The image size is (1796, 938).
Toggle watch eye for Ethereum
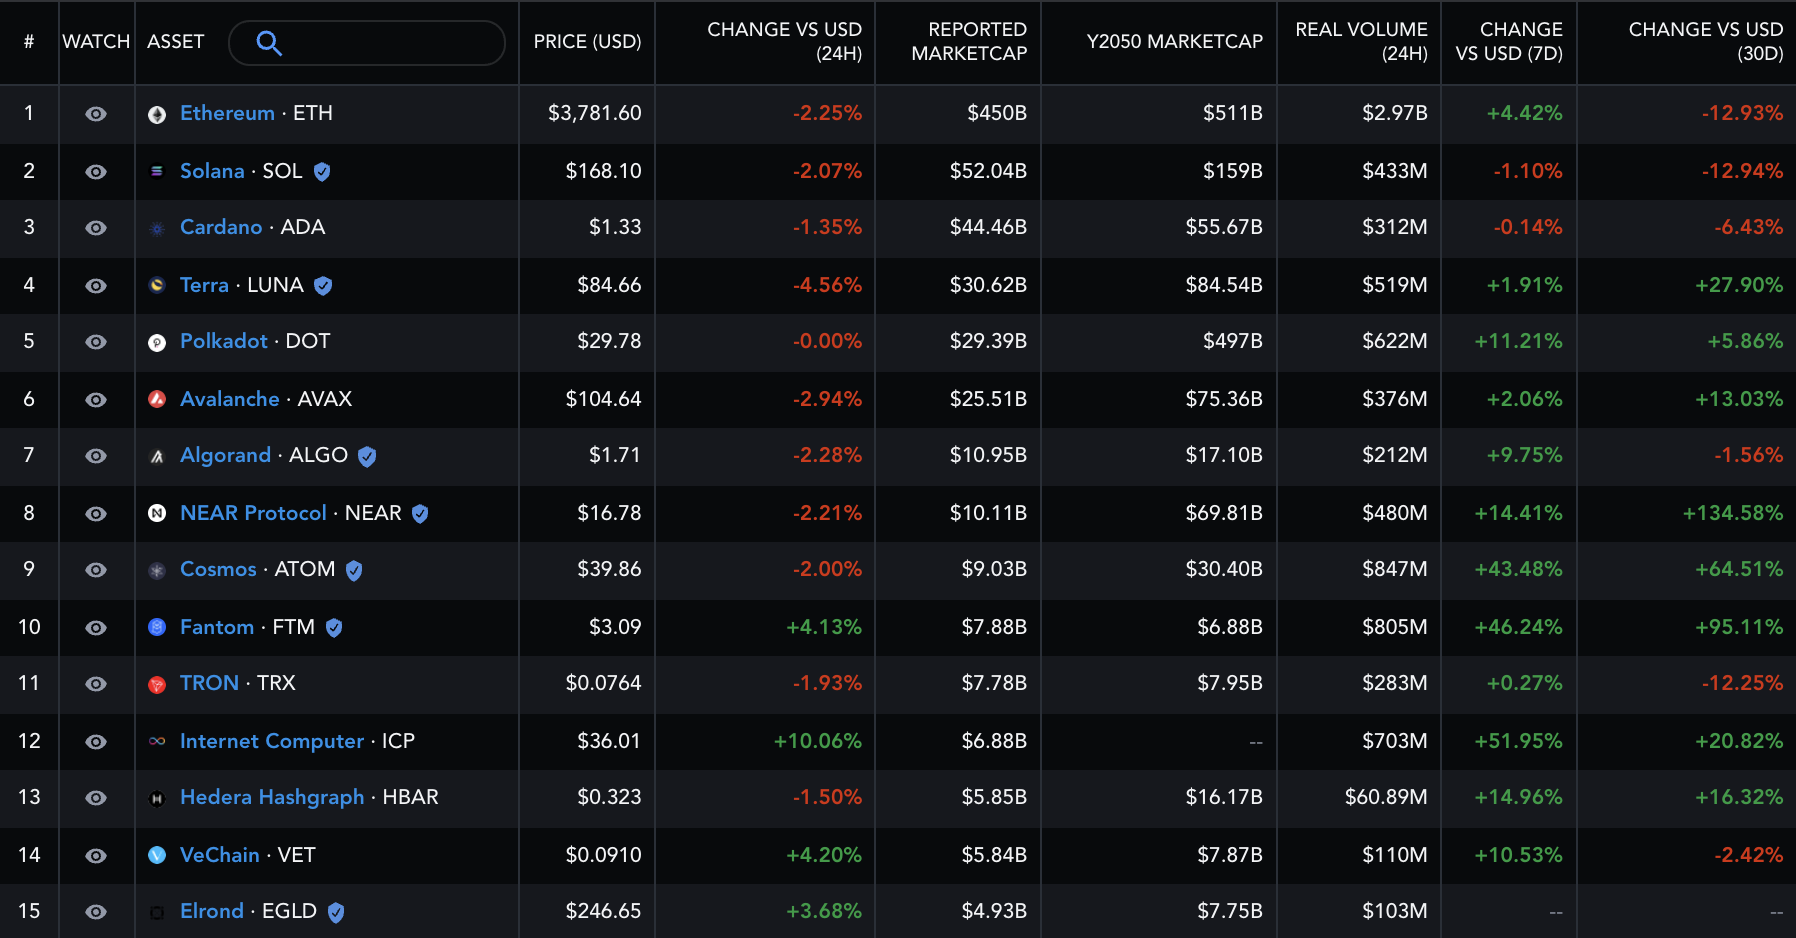[96, 114]
